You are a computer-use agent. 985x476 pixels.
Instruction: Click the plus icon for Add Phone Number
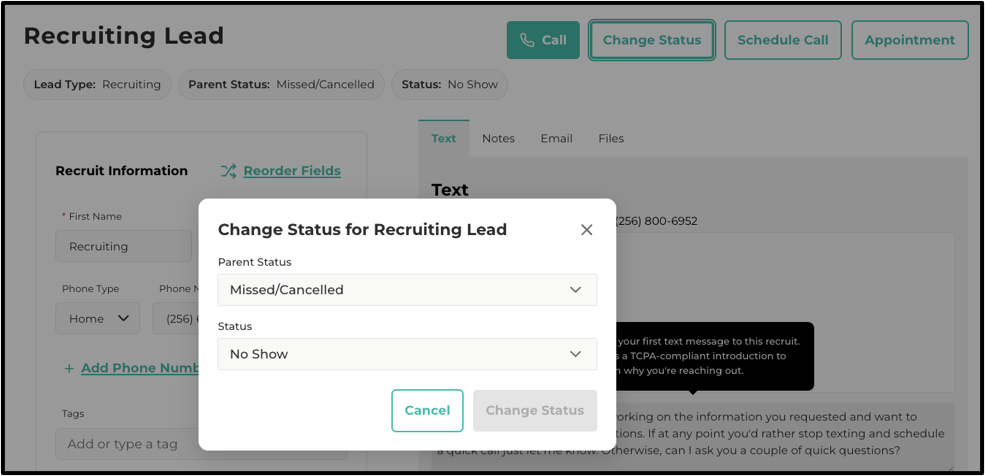[x=69, y=368]
